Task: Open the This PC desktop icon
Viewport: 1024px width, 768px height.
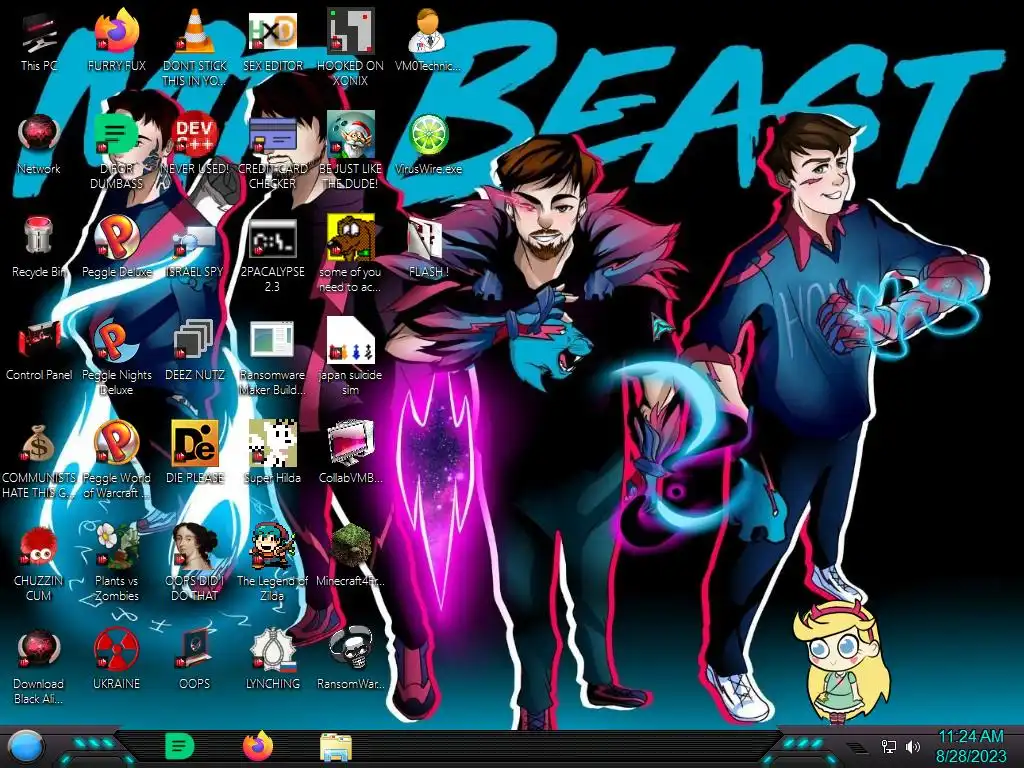Action: (x=39, y=33)
